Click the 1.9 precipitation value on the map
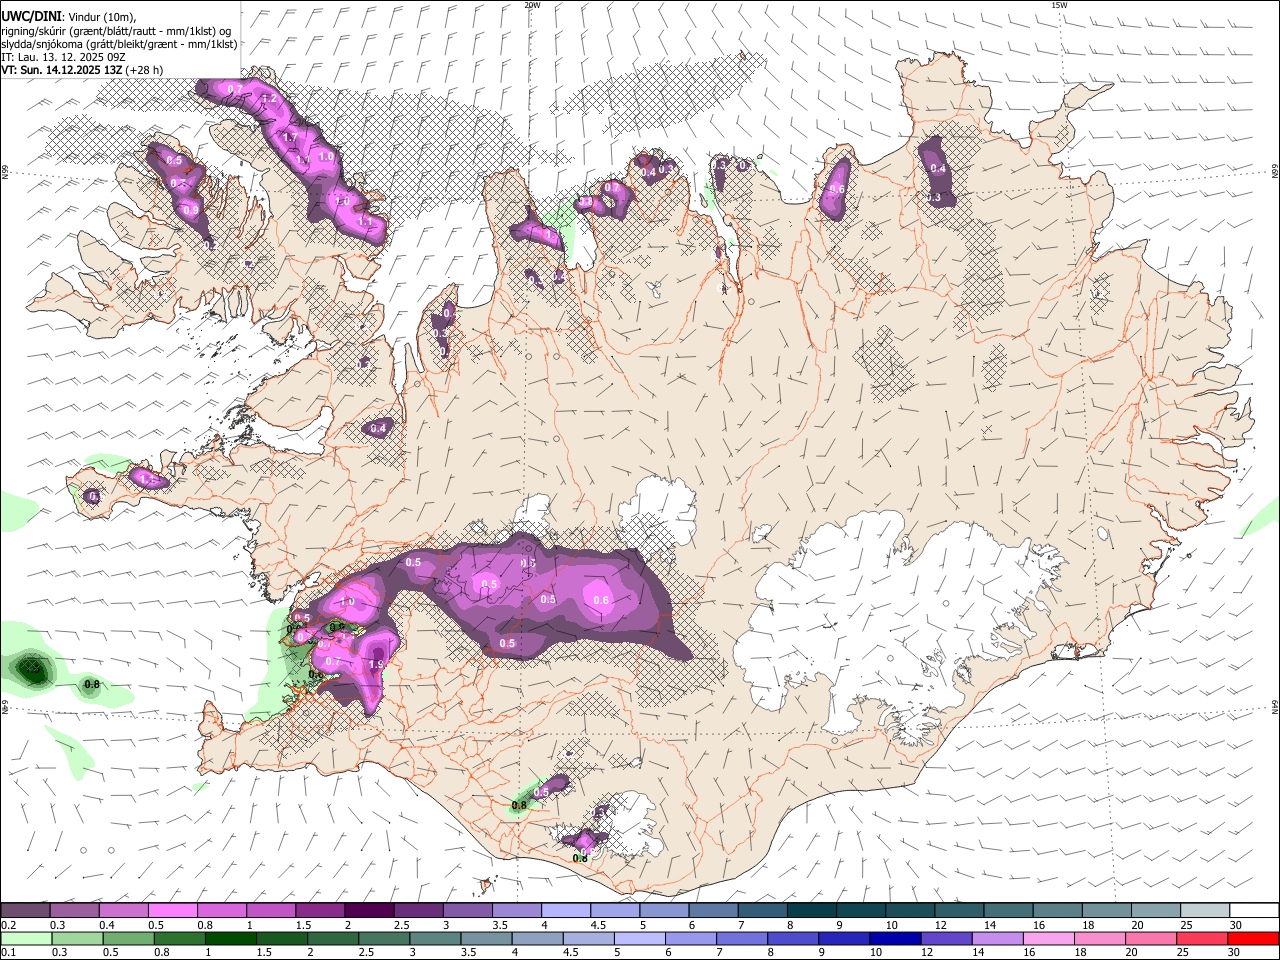The image size is (1280, 960). click(x=377, y=664)
